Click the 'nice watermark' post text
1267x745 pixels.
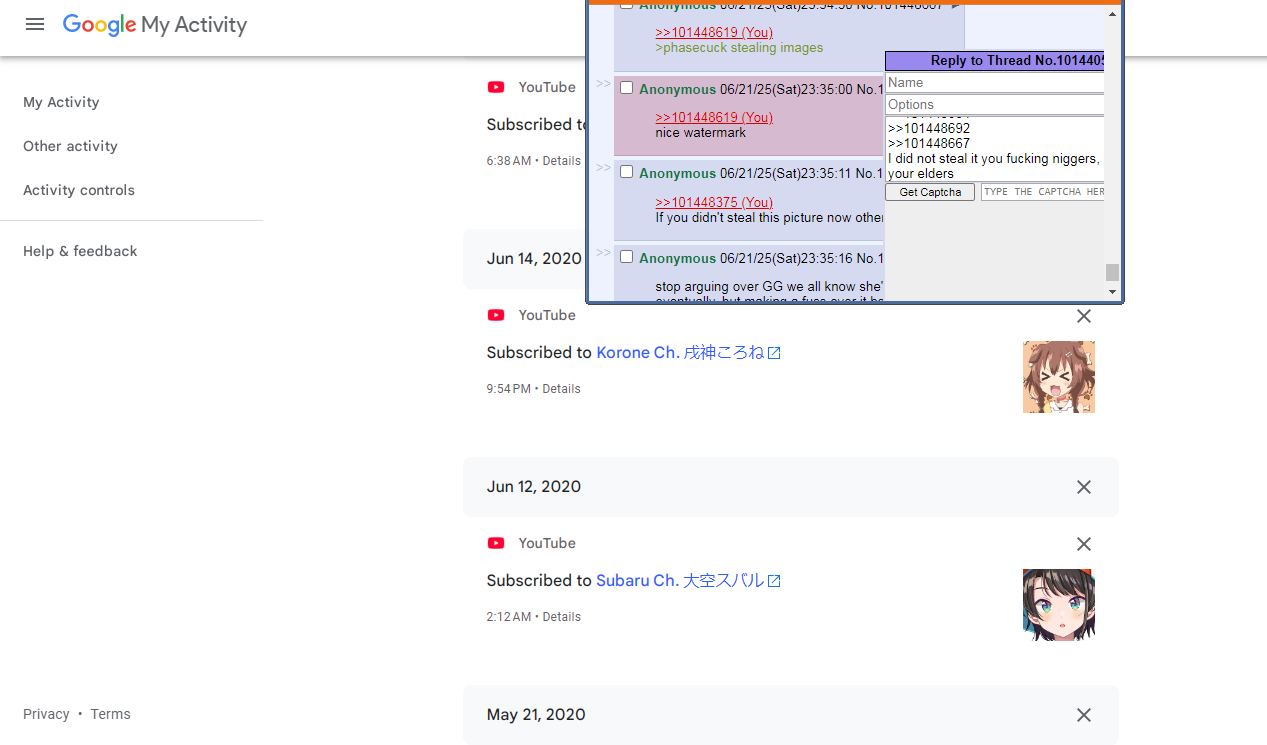(x=701, y=133)
